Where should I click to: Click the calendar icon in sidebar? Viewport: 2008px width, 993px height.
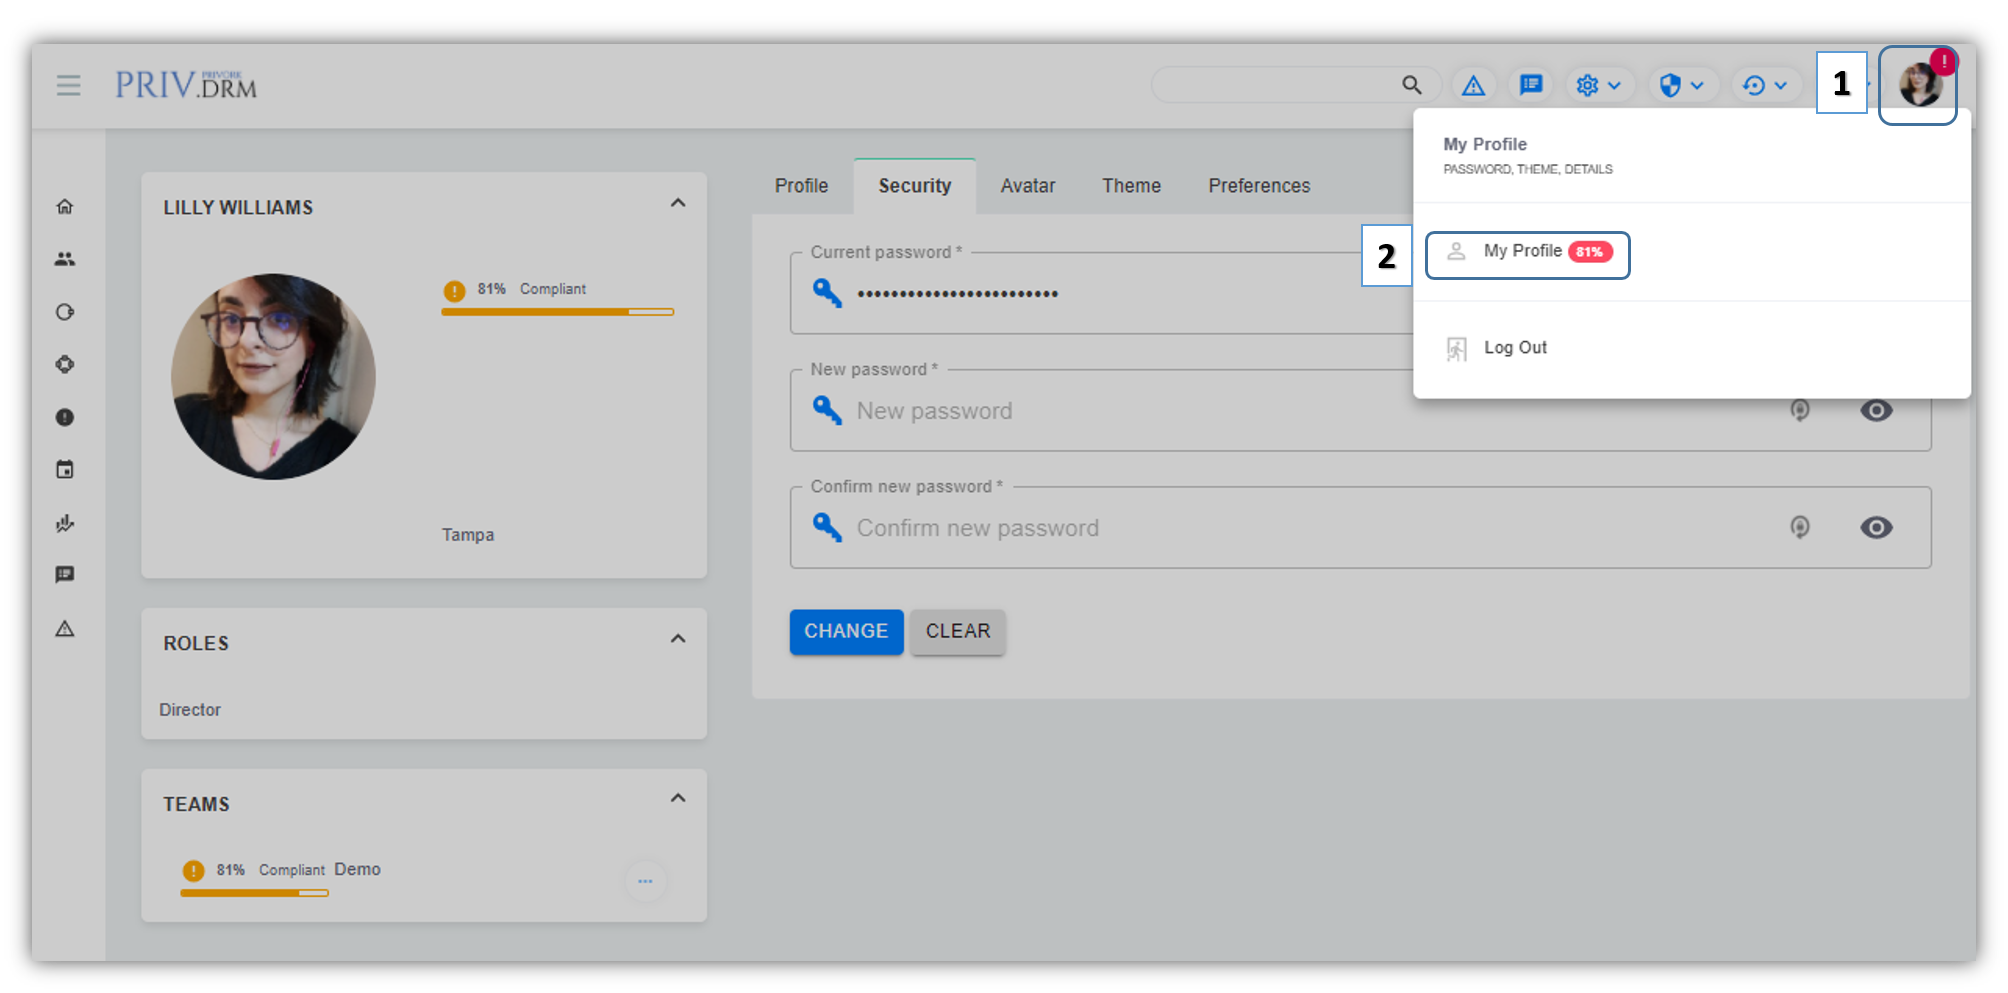[x=65, y=470]
